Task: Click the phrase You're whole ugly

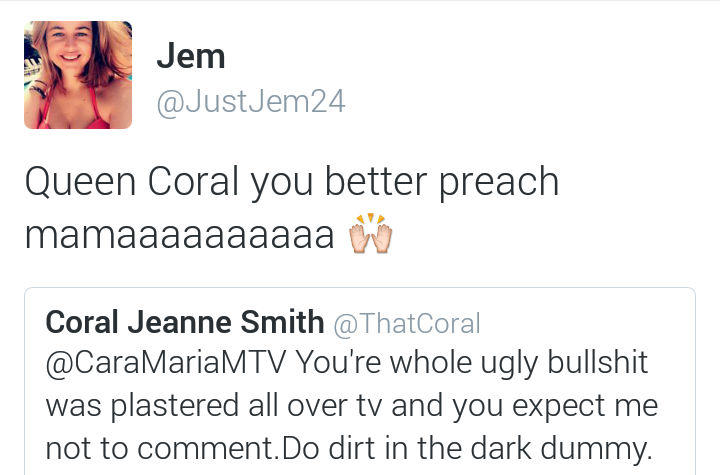Action: 416,364
